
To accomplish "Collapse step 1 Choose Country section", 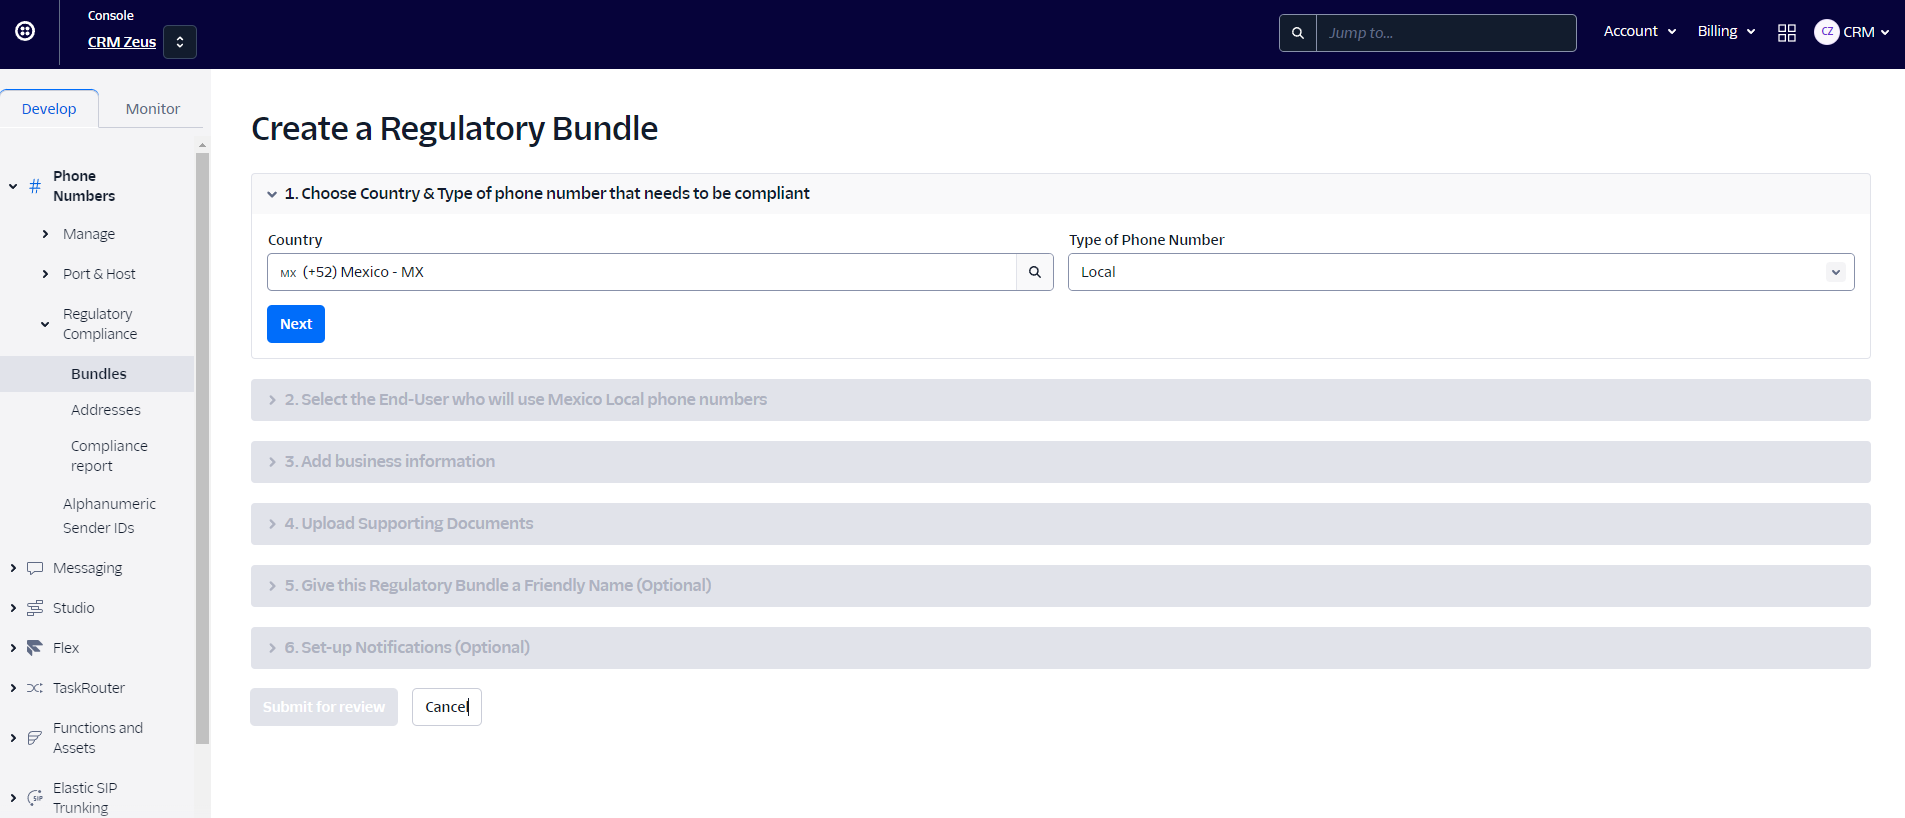I will coord(272,194).
